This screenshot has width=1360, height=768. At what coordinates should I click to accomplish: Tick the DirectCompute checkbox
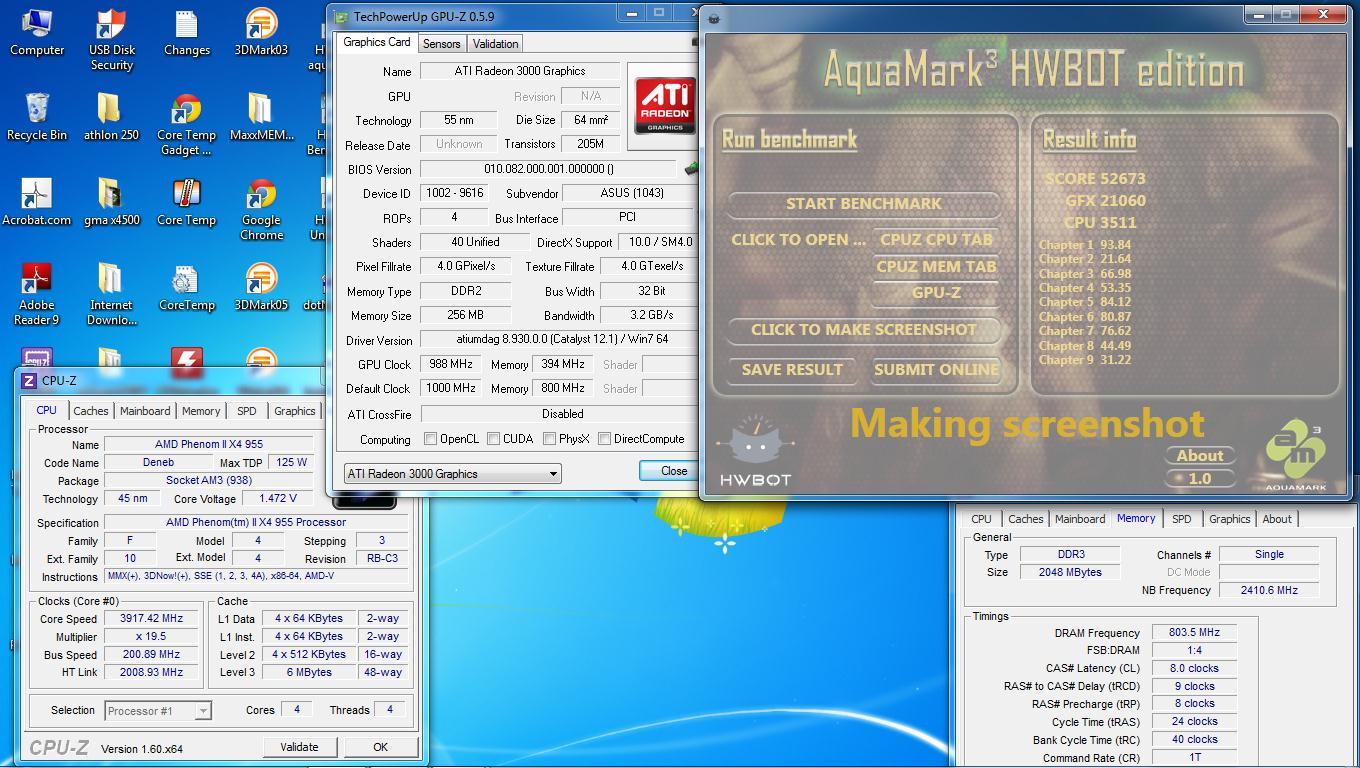(x=604, y=439)
